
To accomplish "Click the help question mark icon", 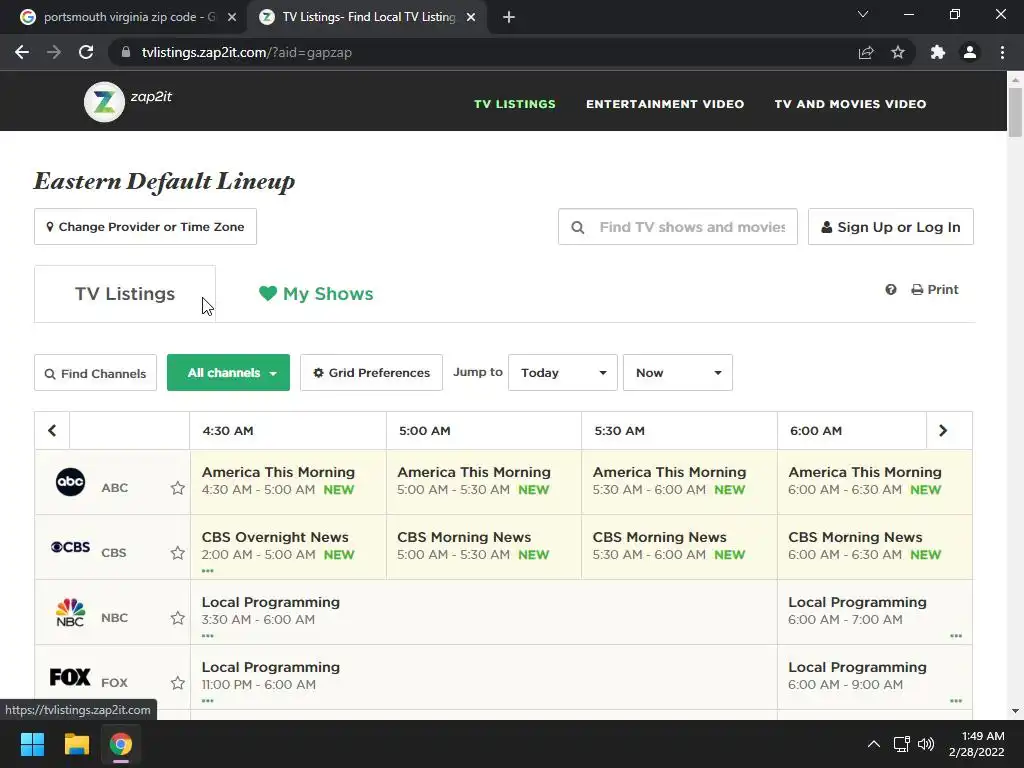I will 891,289.
